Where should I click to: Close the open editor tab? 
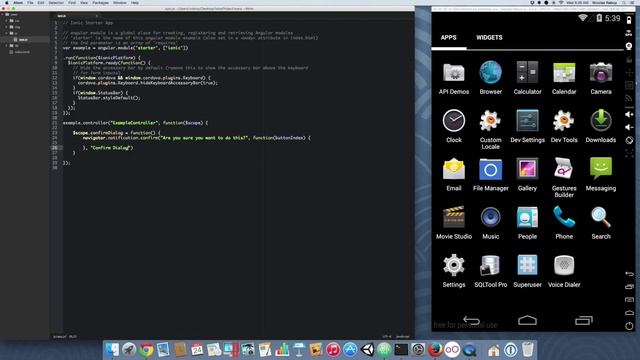tap(97, 16)
